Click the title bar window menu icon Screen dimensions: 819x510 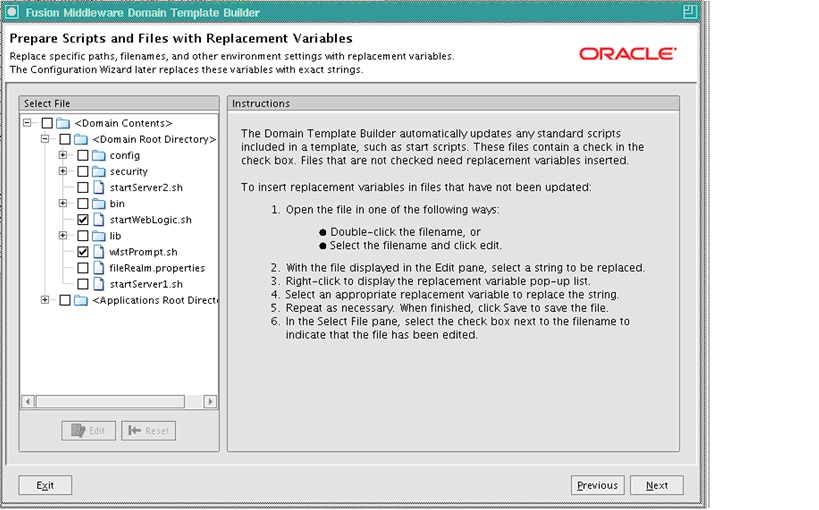click(12, 12)
